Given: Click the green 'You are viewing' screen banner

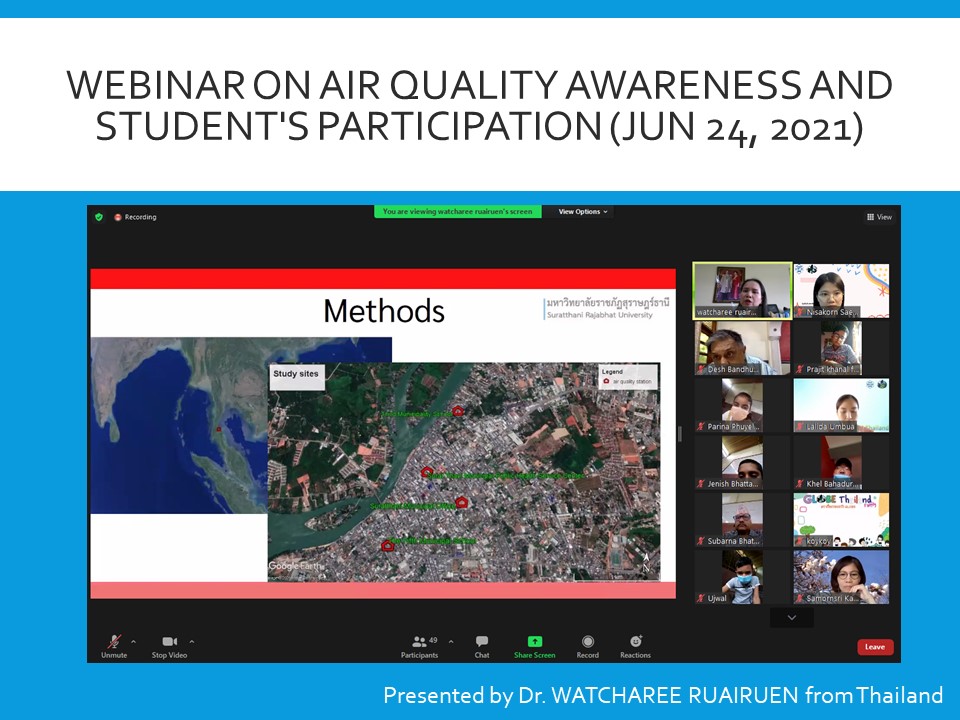Looking at the screenshot, I should [457, 212].
